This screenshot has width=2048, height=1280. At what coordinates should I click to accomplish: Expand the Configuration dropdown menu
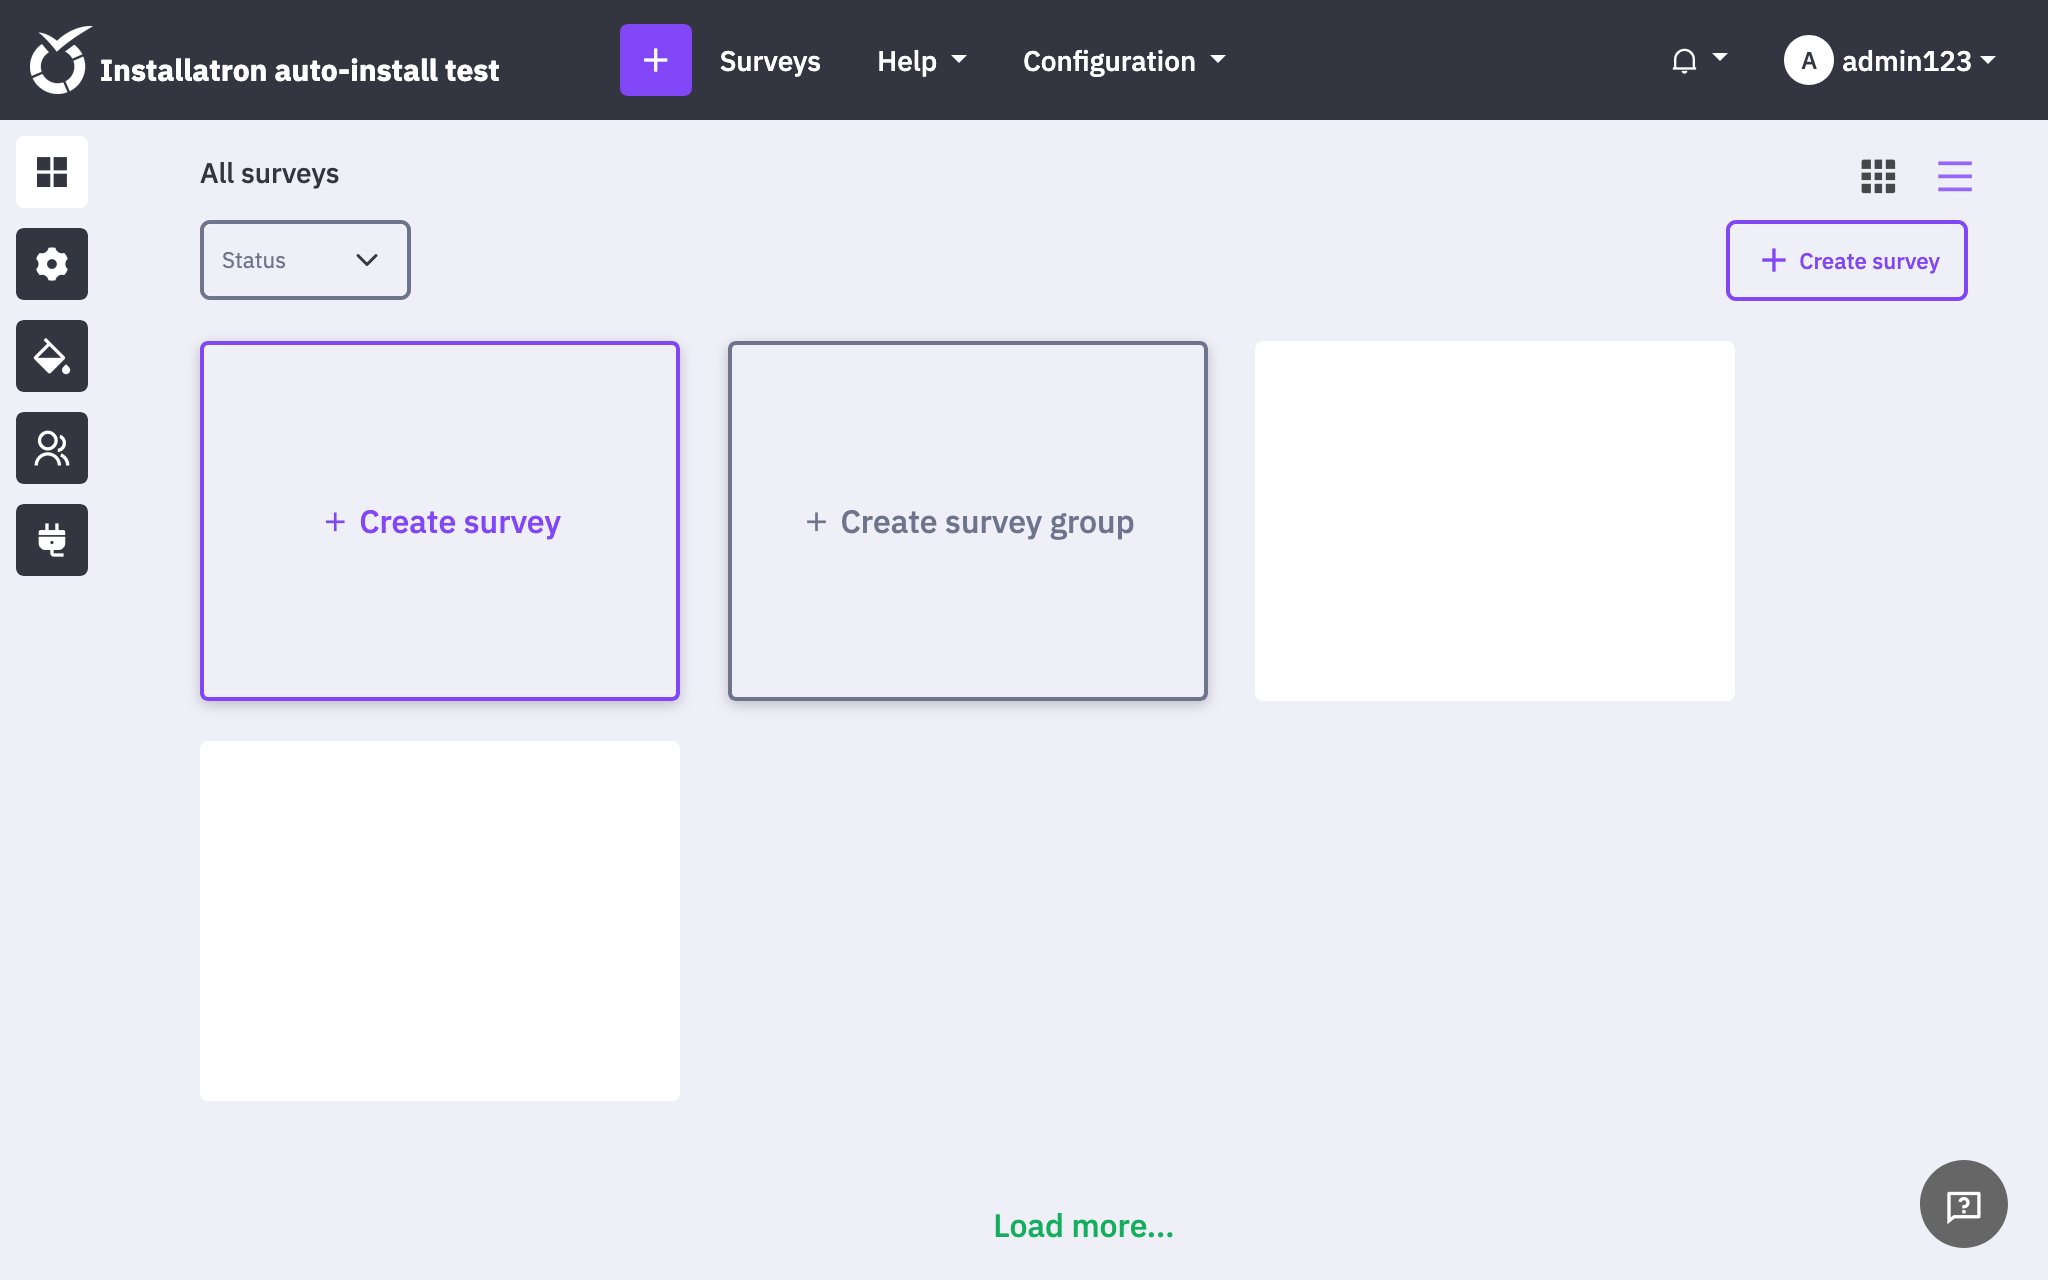click(x=1123, y=61)
